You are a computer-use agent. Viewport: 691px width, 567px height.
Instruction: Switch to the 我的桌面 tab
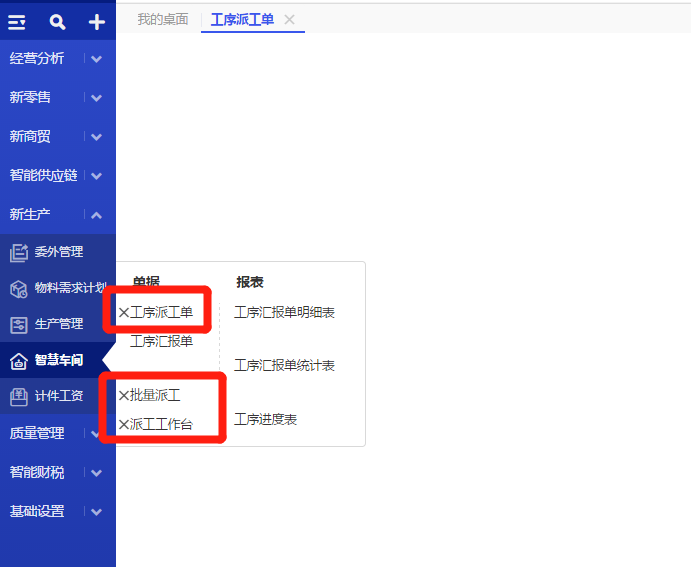click(x=163, y=19)
